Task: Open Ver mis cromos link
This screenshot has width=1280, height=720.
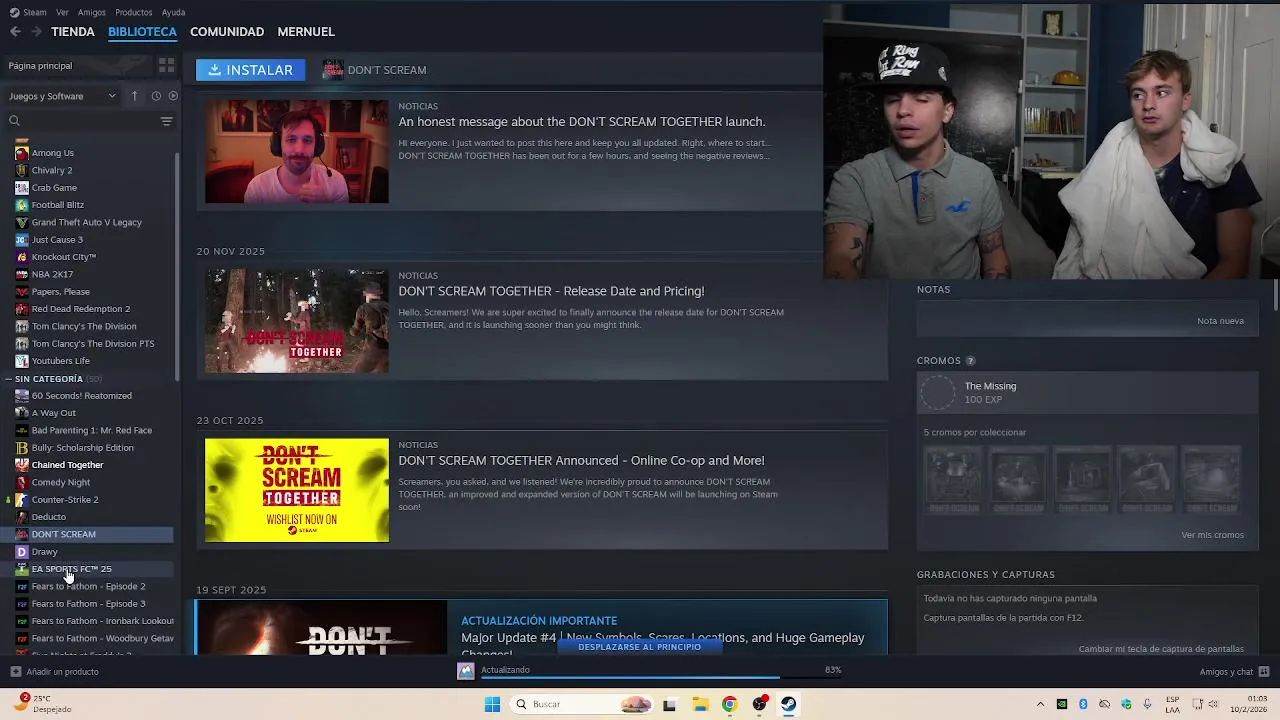Action: click(x=1212, y=535)
